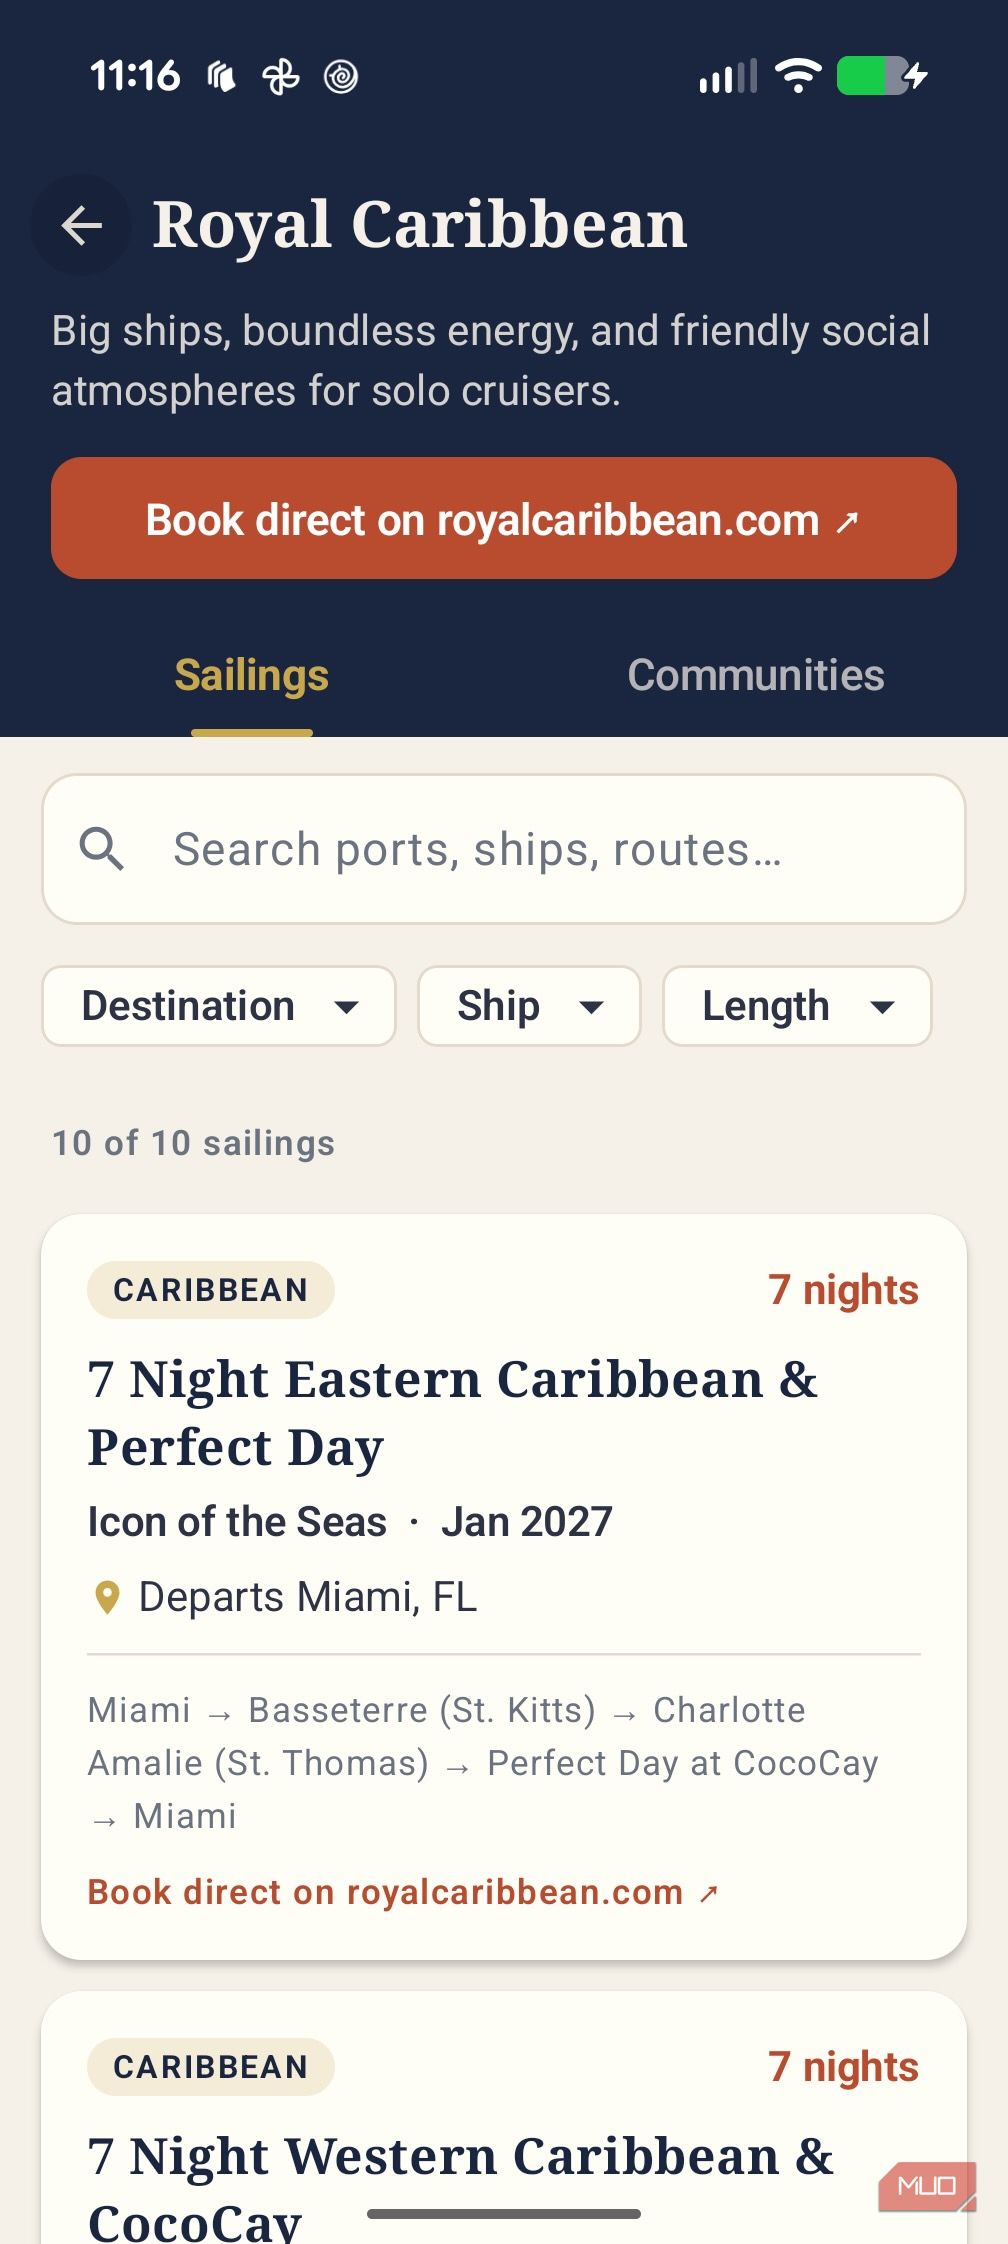Tap the location pin next to Departs Miami
Viewport: 1008px width, 2244px height.
107,1597
